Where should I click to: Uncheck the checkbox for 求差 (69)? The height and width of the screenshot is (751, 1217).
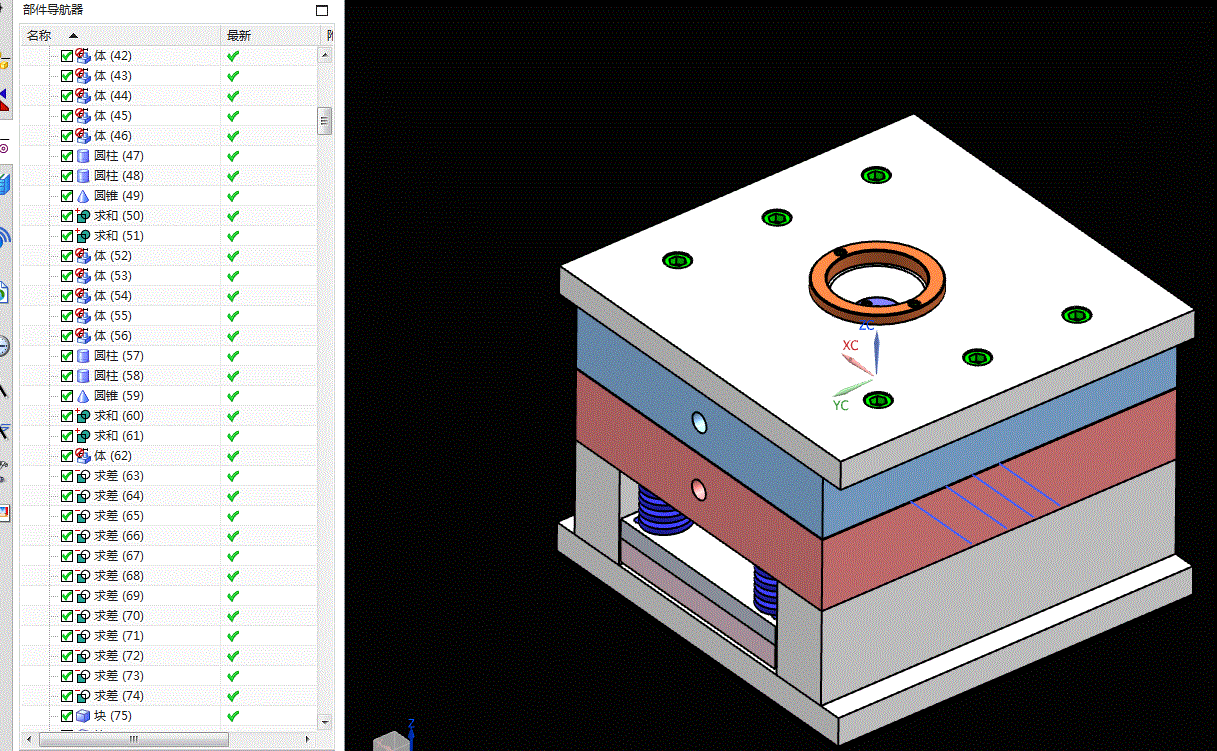pyautogui.click(x=67, y=596)
